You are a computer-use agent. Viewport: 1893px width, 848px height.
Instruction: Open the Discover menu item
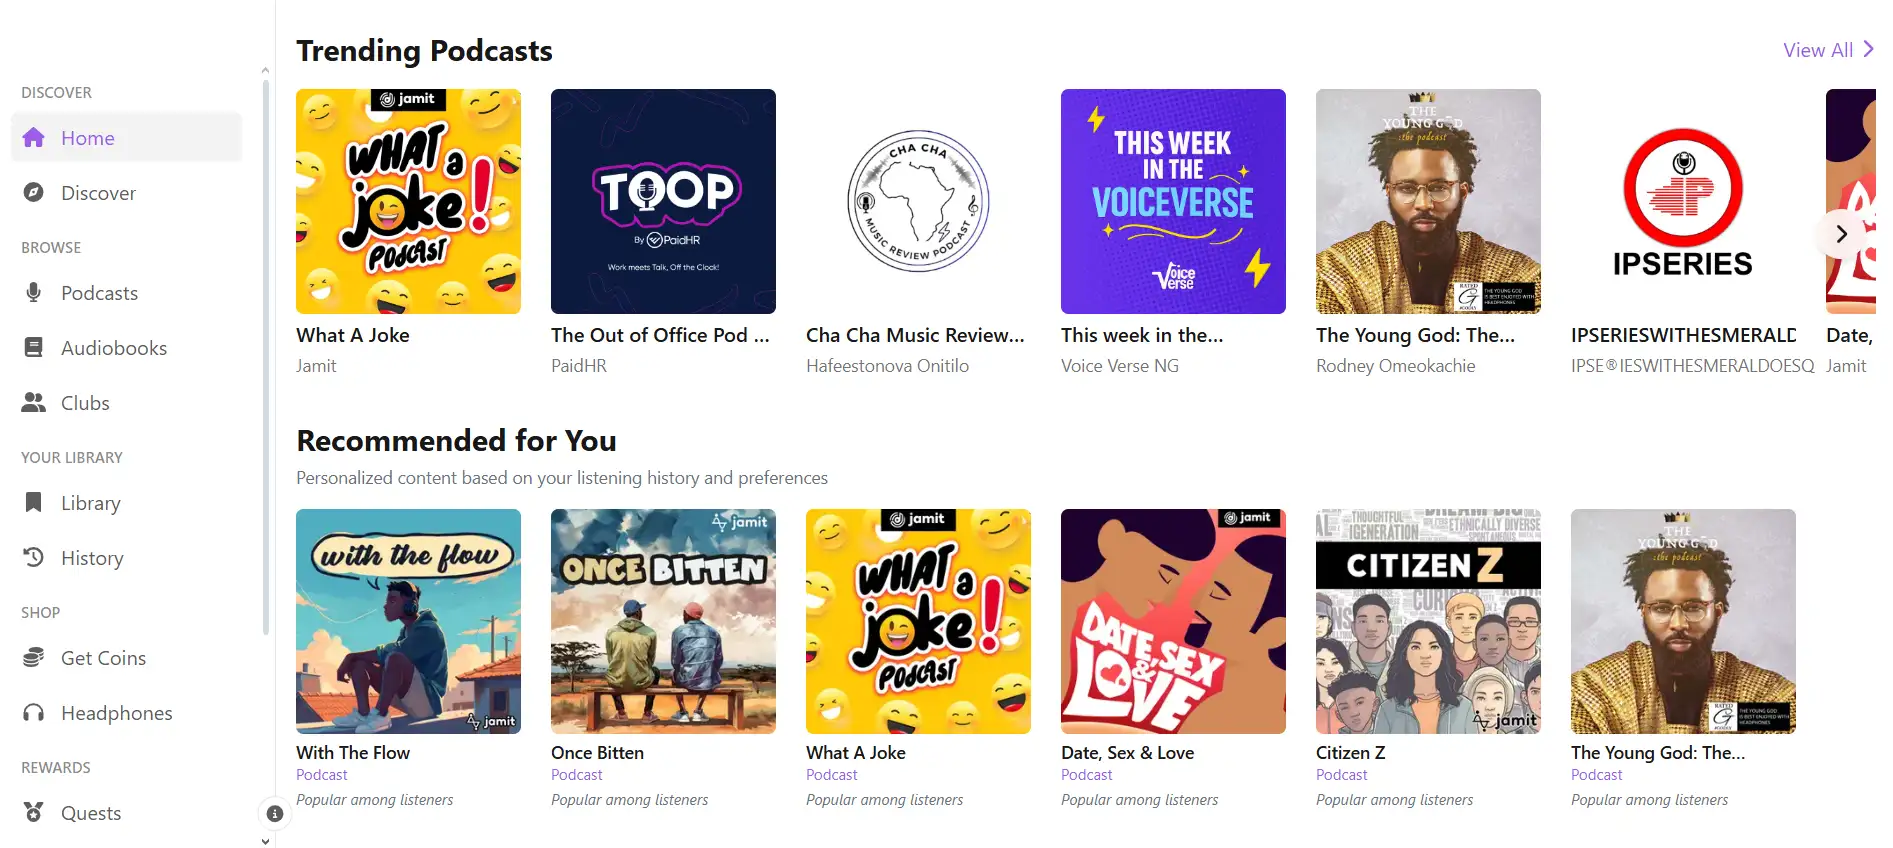98,193
